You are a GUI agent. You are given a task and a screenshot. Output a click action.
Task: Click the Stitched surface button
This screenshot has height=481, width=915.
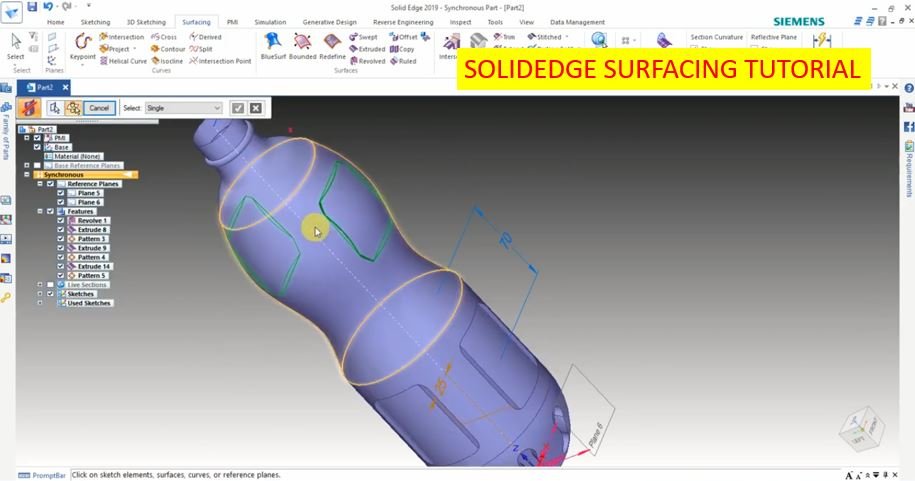(548, 37)
